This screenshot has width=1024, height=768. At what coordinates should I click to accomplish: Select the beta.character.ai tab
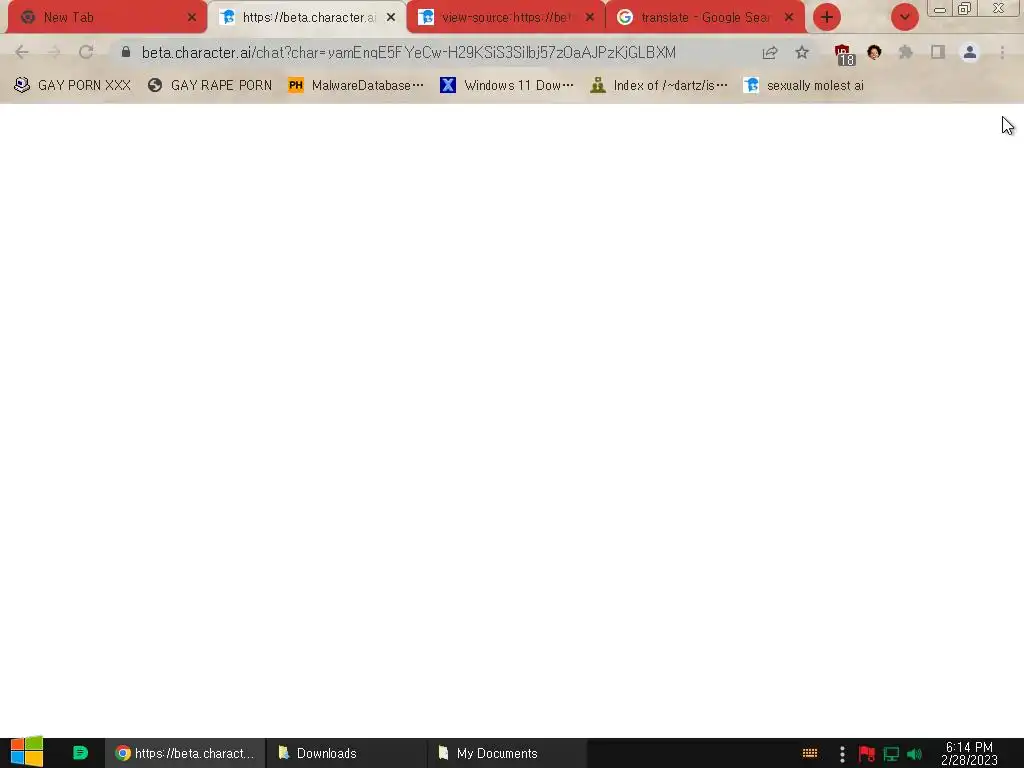point(309,18)
